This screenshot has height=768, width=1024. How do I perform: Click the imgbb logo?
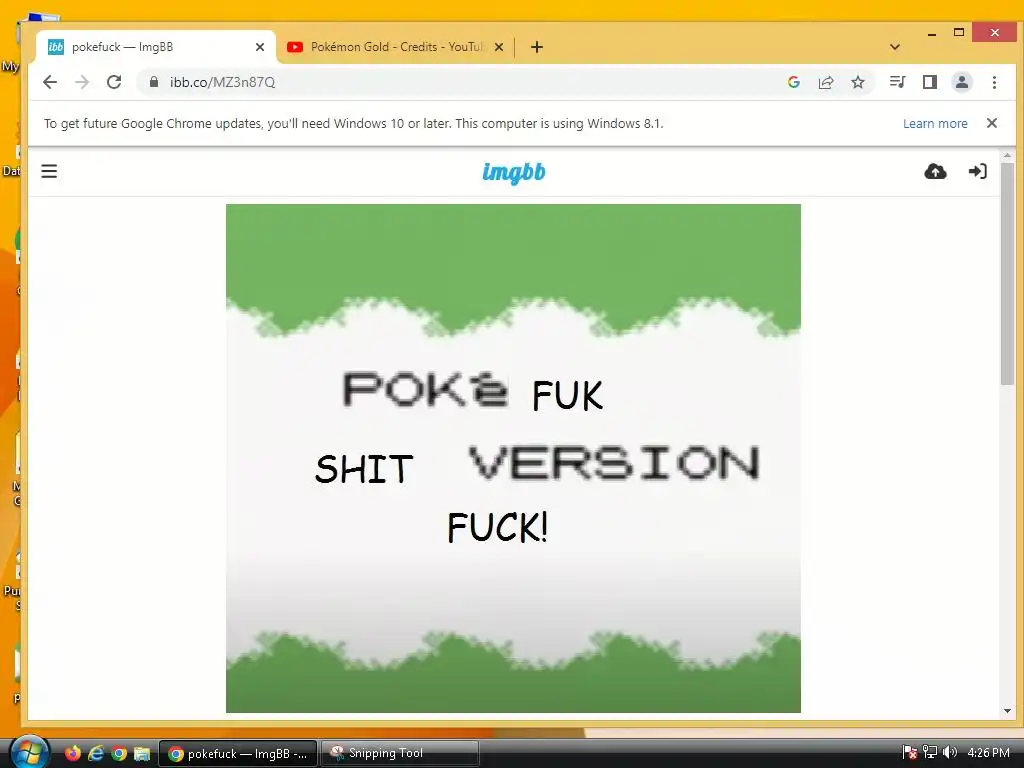pyautogui.click(x=514, y=172)
